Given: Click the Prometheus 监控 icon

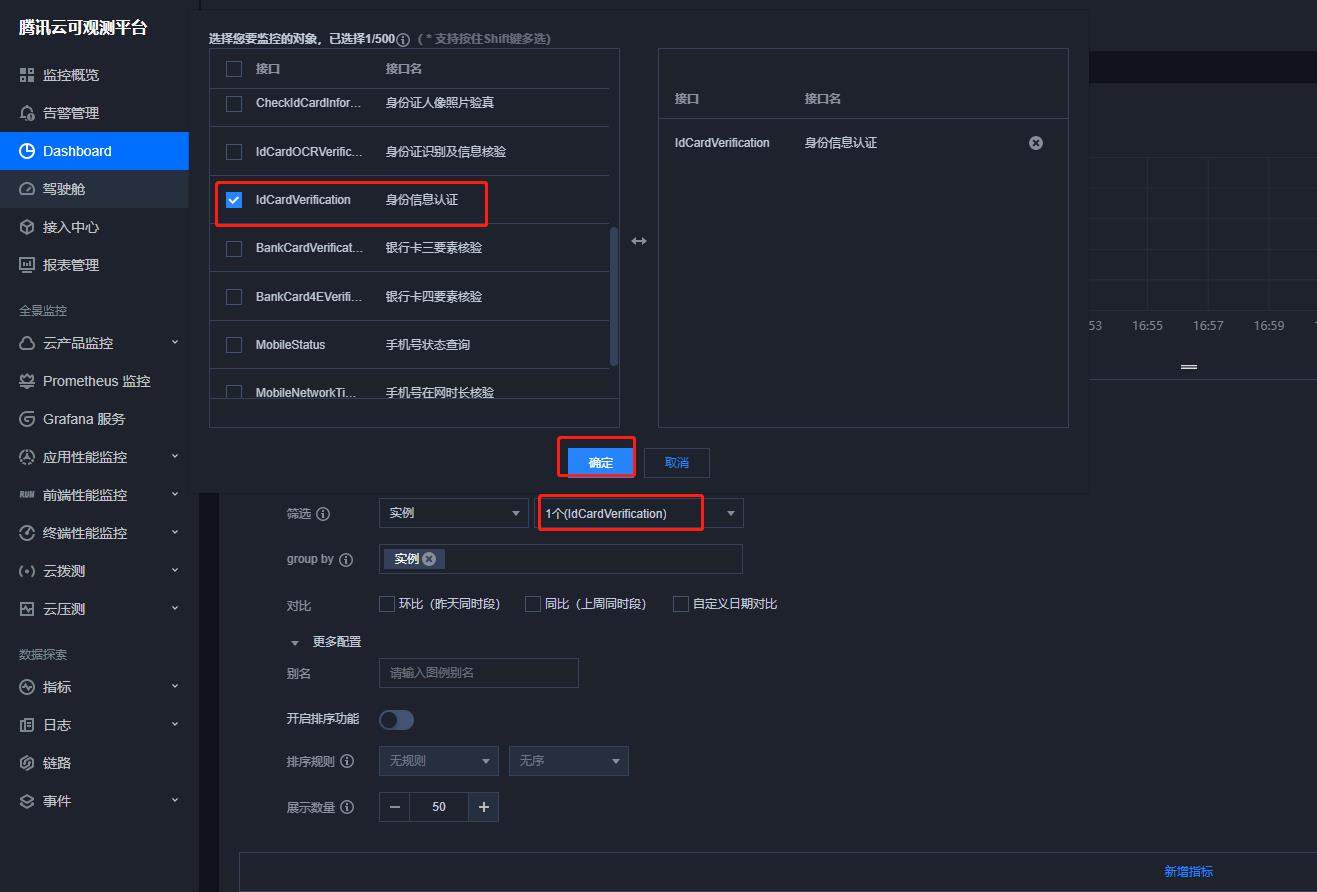Looking at the screenshot, I should [x=27, y=381].
